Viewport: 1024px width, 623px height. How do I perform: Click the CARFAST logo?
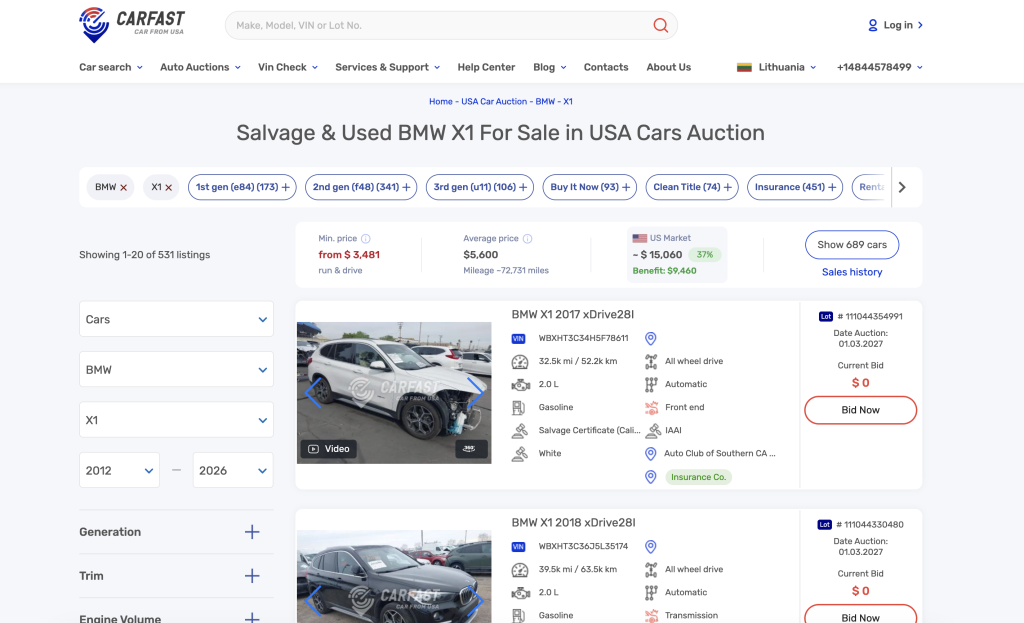(x=132, y=24)
